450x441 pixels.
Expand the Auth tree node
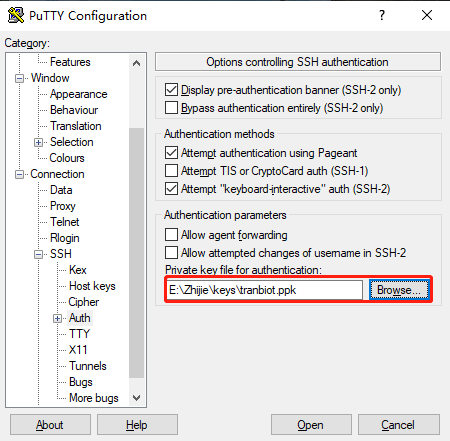pyautogui.click(x=57, y=319)
